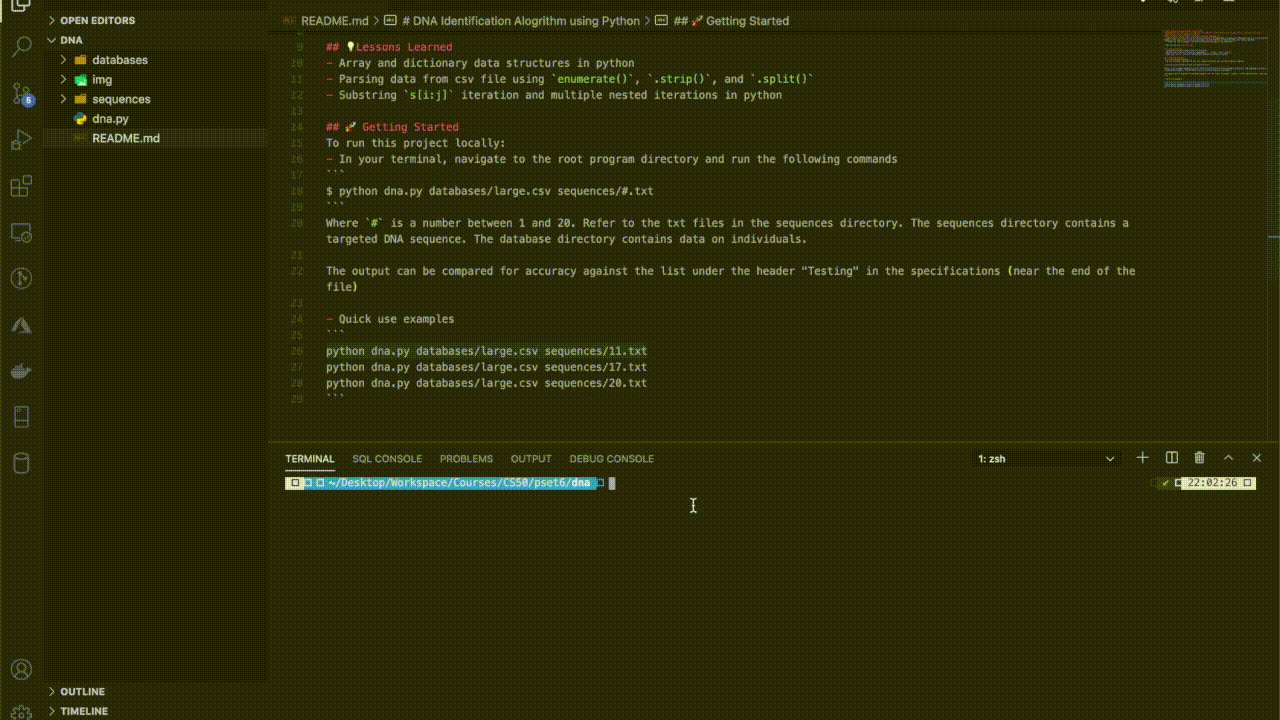Switch to the PROBLEMS tab
Image resolution: width=1280 pixels, height=720 pixels.
coord(466,459)
